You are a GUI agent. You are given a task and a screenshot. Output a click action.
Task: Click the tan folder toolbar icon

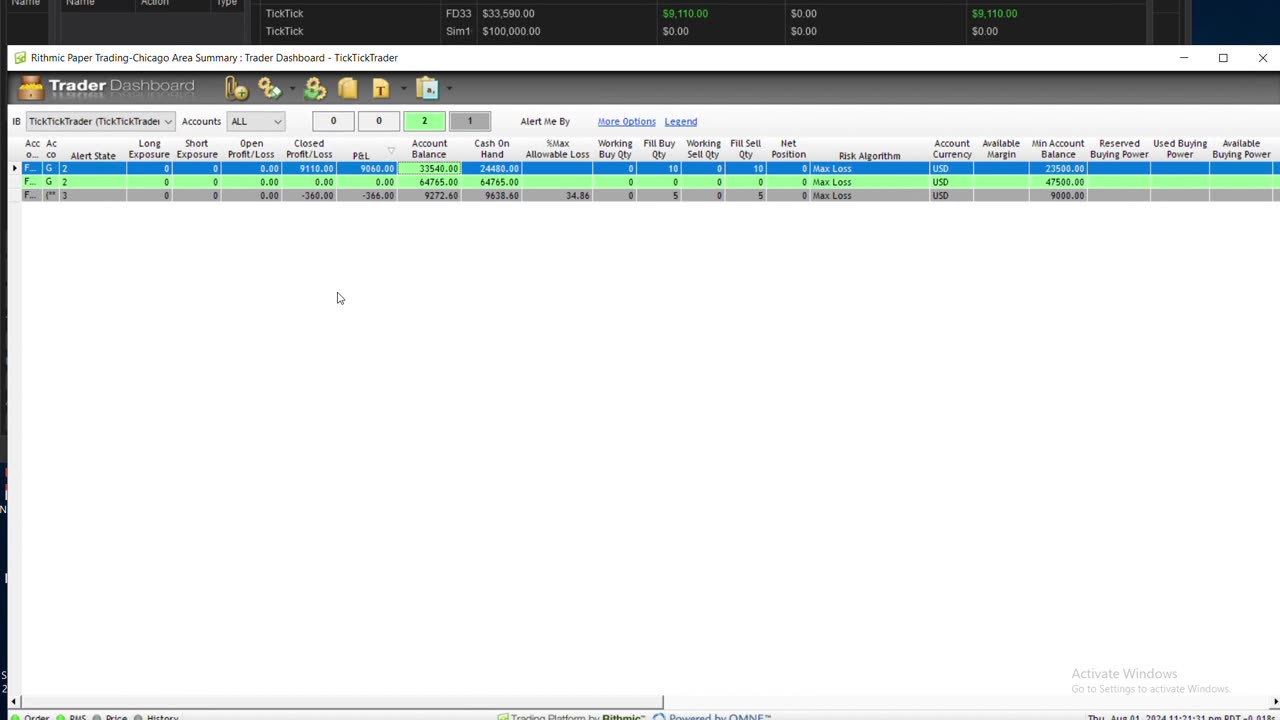(x=348, y=89)
